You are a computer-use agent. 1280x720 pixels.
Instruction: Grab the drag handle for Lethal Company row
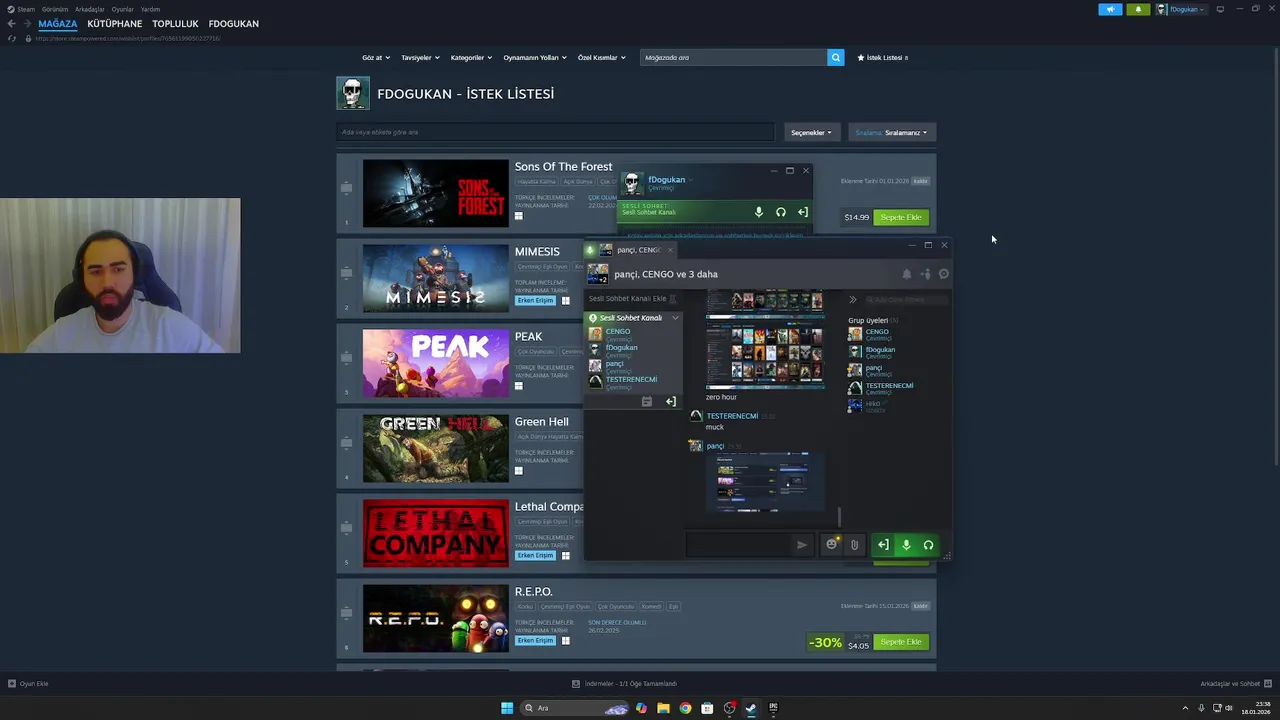346,528
